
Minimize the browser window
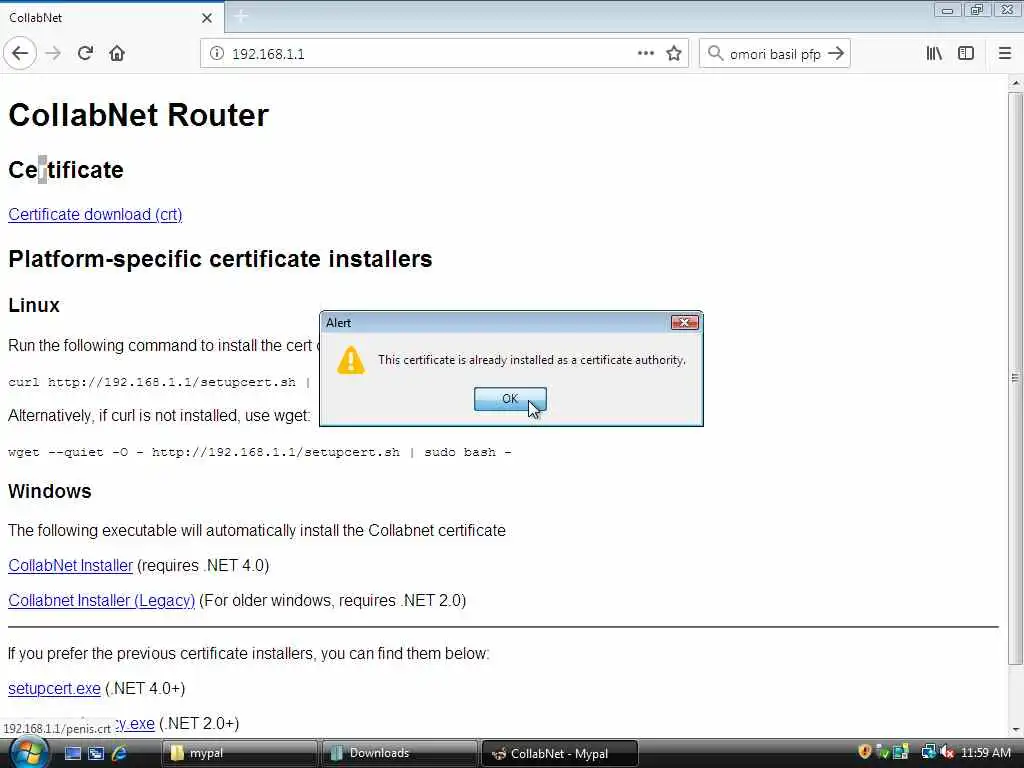(947, 10)
